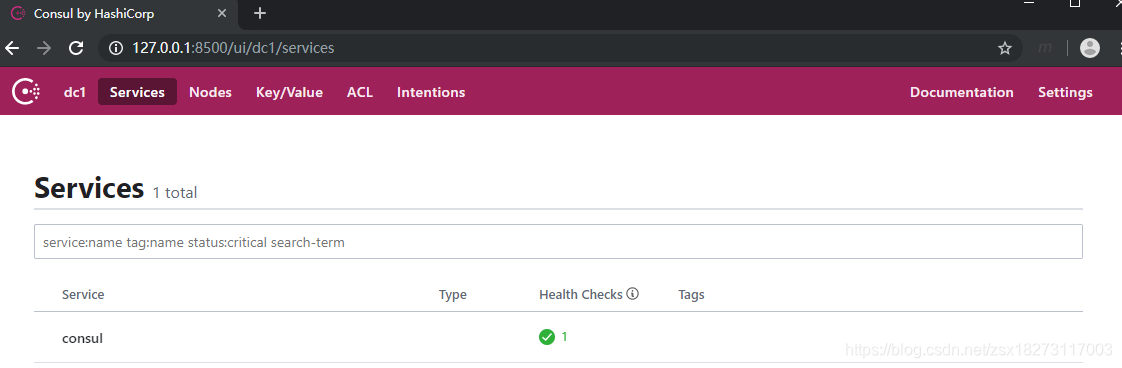Screen dimensions: 1122x368
Task: Open the Key/Value nav tab
Action: click(289, 92)
